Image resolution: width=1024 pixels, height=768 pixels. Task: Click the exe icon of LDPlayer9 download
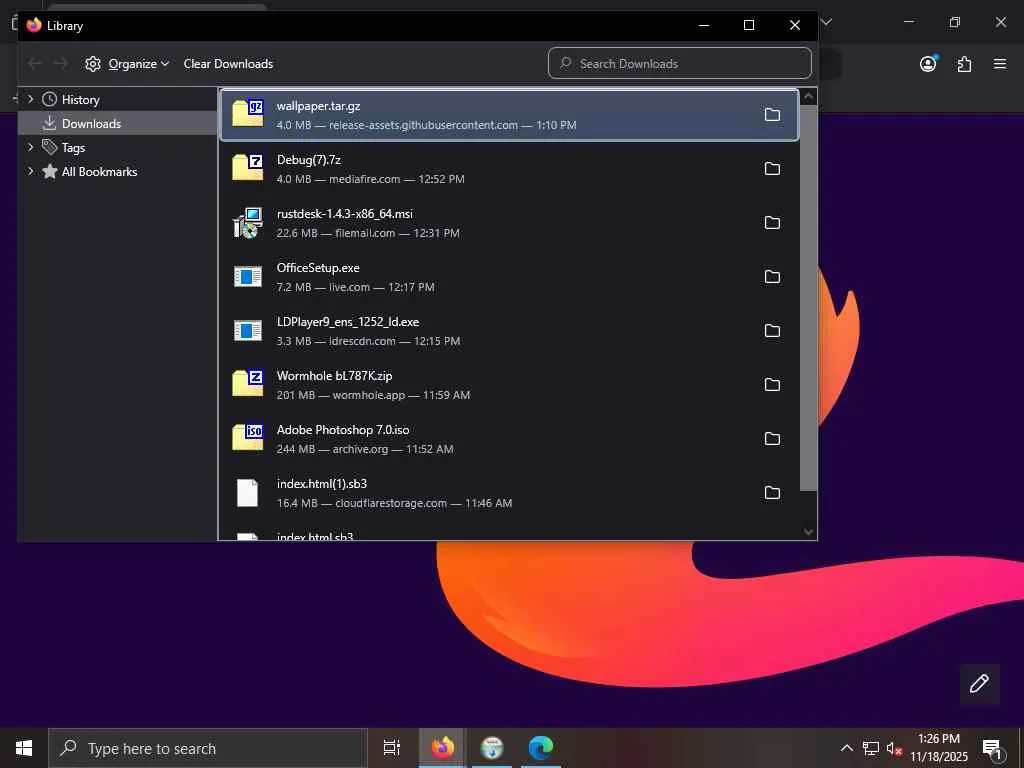coord(248,330)
